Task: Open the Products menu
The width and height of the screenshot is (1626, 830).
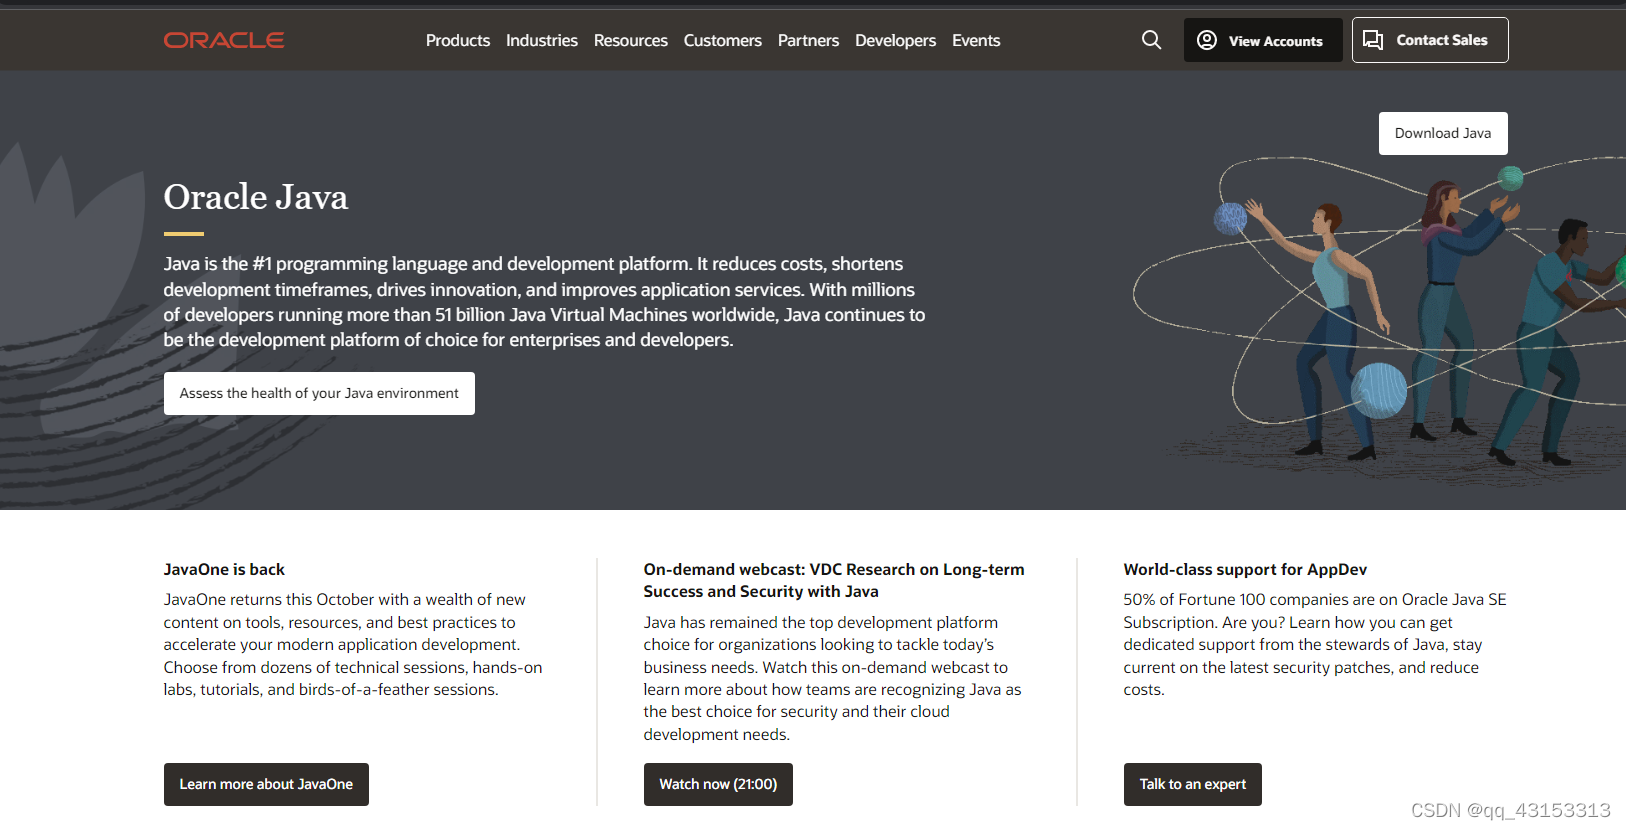Action: click(x=458, y=40)
